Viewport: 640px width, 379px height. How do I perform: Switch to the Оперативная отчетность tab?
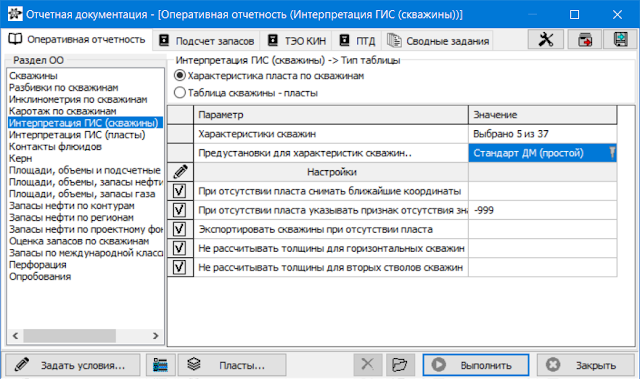tap(77, 40)
